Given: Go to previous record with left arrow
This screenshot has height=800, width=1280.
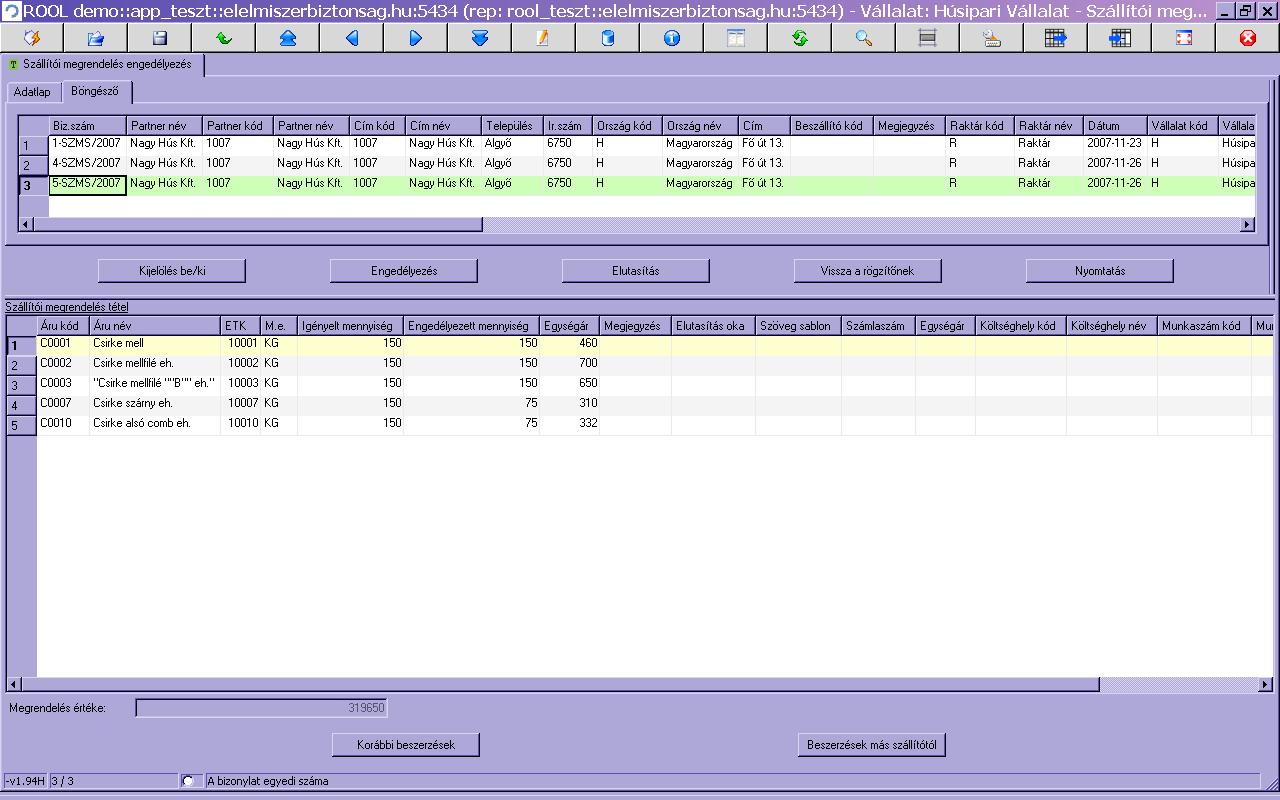Looking at the screenshot, I should [352, 38].
